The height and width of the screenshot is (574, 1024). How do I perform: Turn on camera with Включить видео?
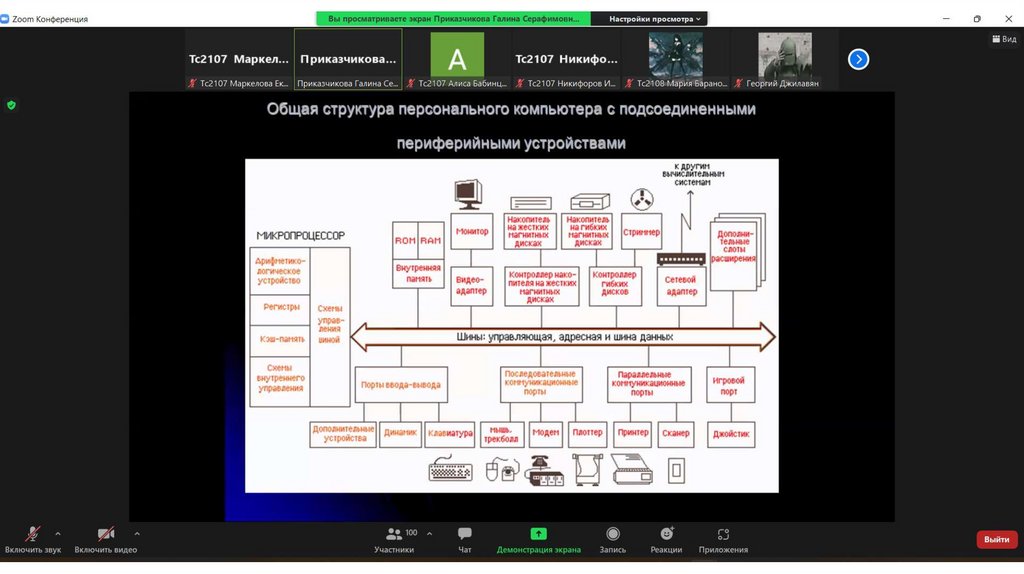tap(105, 540)
